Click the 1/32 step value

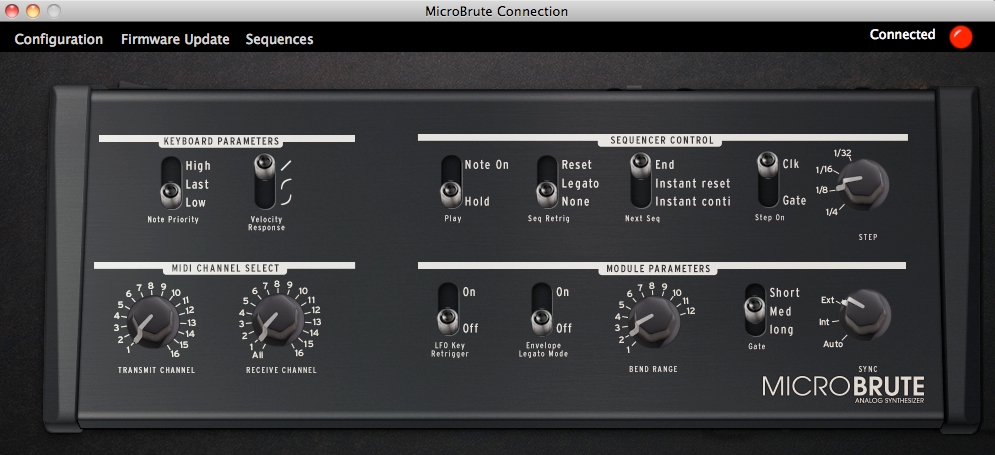pos(843,154)
